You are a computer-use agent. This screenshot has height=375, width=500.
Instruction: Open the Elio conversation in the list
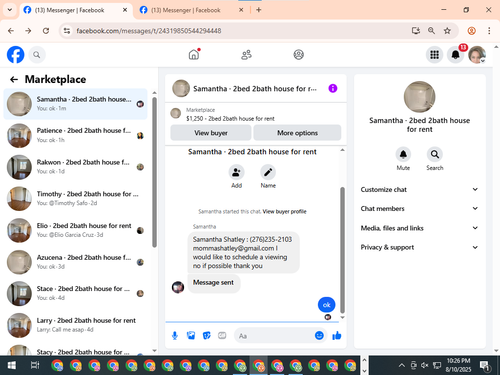76,230
